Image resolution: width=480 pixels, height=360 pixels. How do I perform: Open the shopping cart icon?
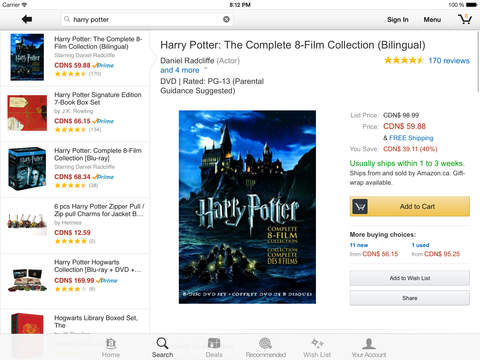click(465, 19)
